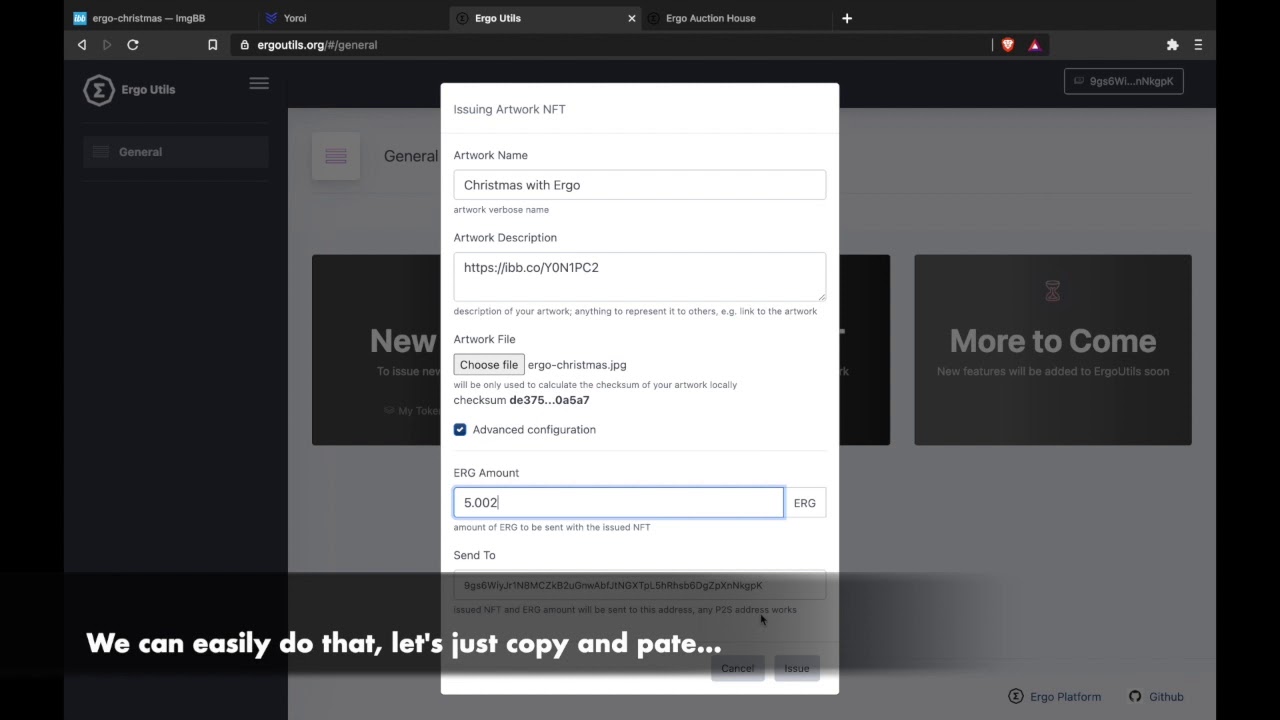Image resolution: width=1280 pixels, height=720 pixels.
Task: Bookmark this page with bookmark icon
Action: [212, 45]
